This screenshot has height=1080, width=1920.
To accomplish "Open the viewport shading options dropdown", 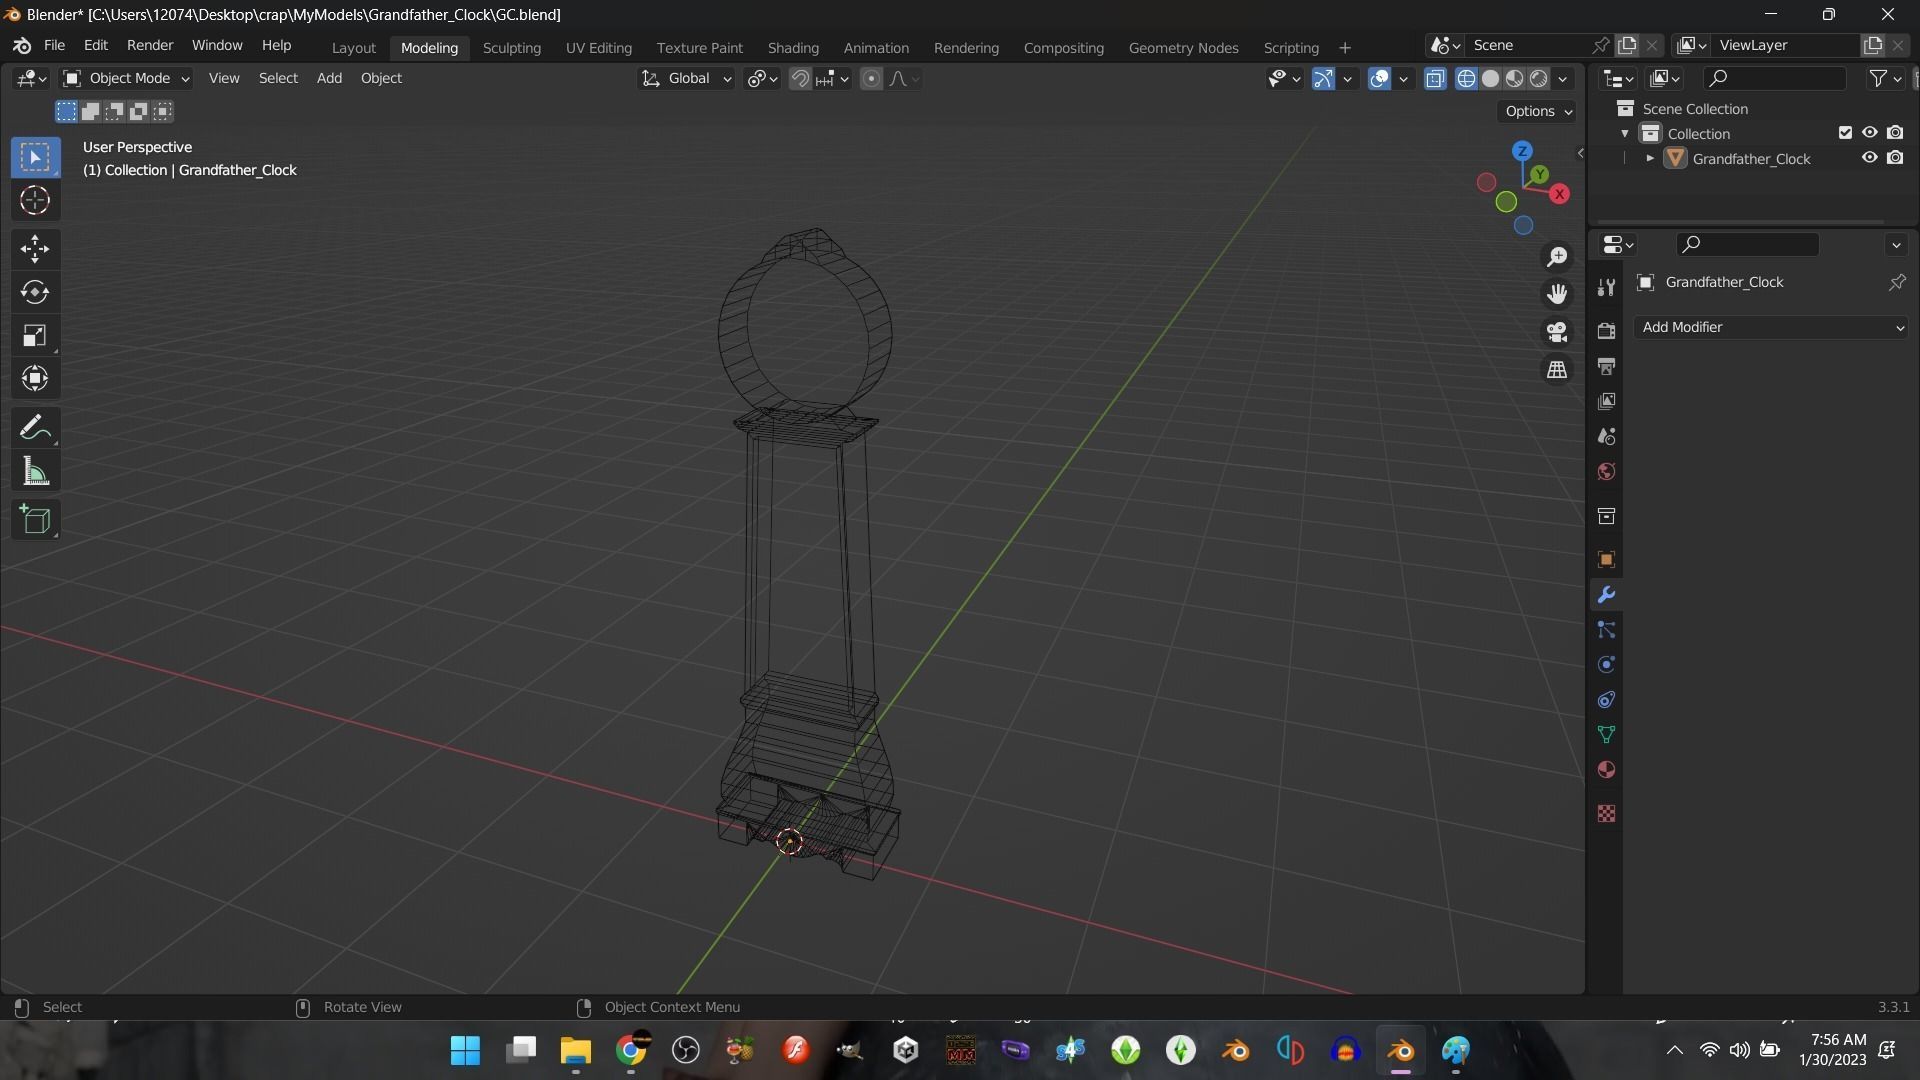I will [x=1563, y=78].
